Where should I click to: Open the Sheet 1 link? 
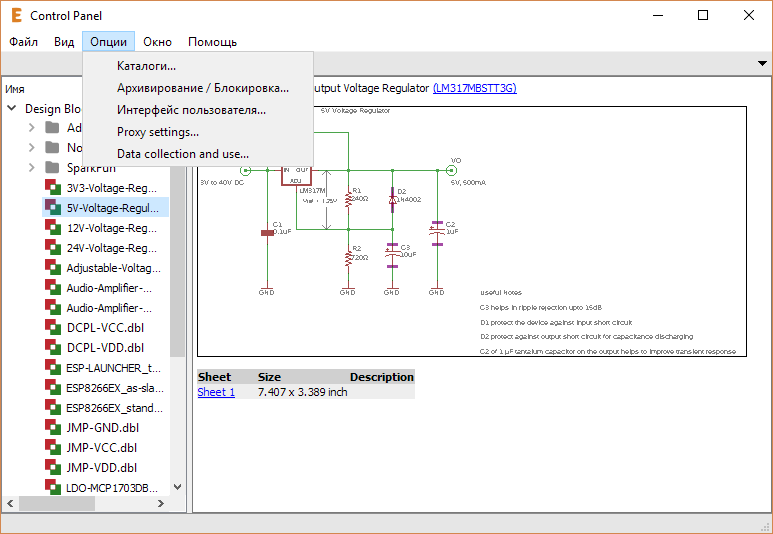point(216,392)
